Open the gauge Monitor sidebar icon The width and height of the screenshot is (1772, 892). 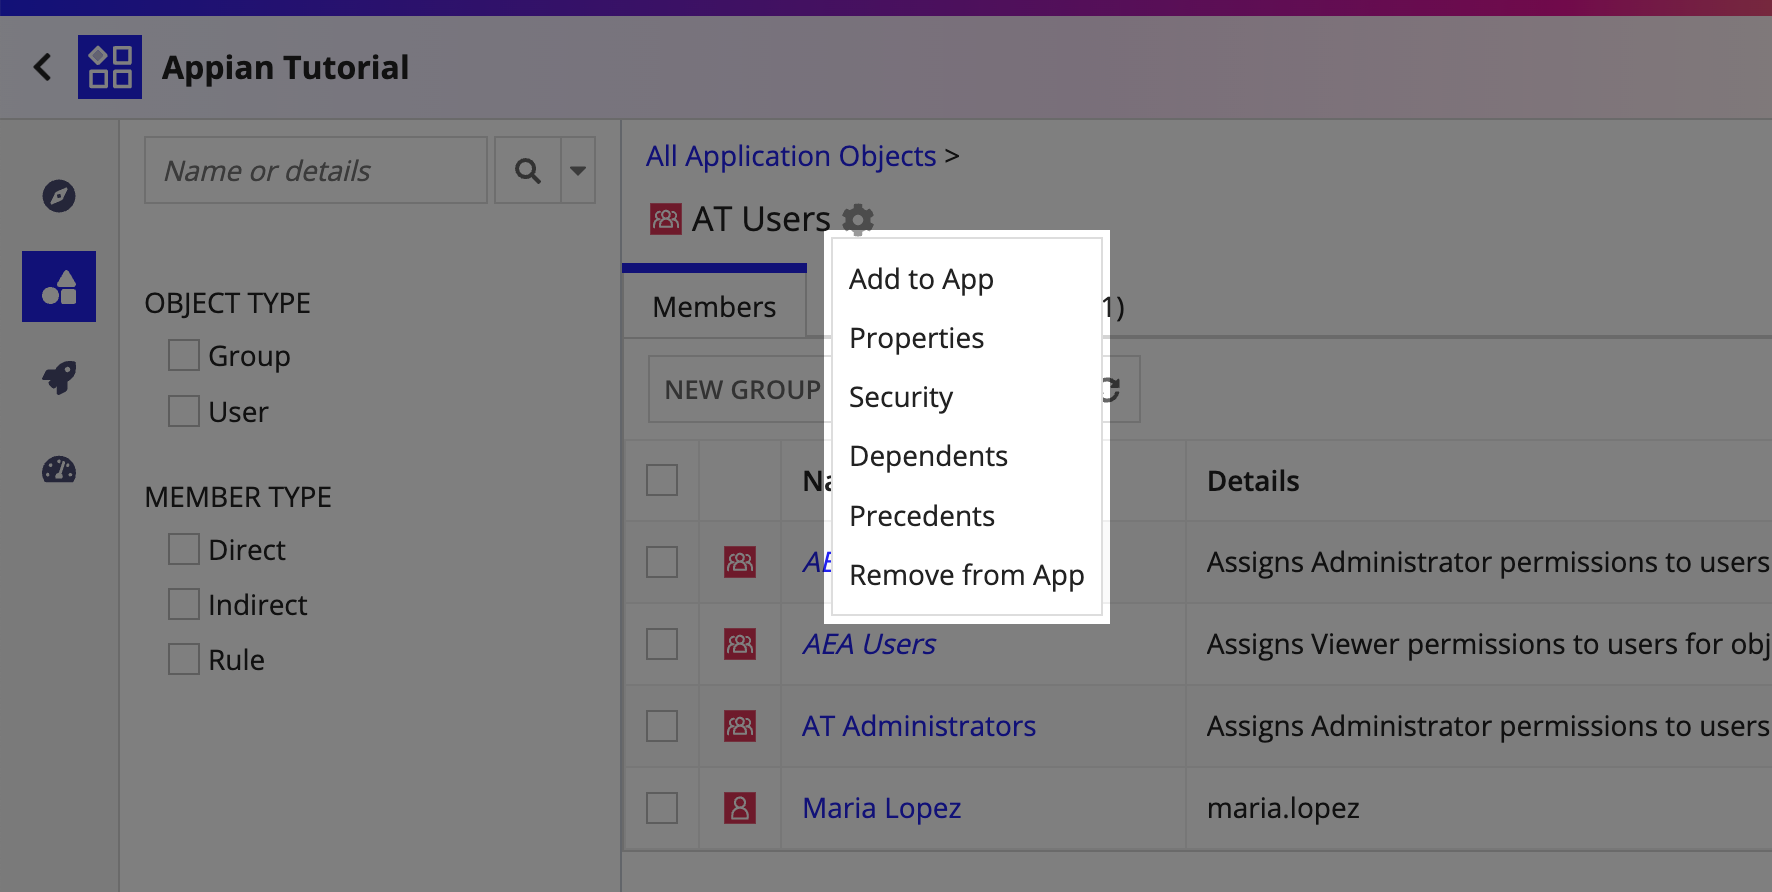[x=59, y=469]
